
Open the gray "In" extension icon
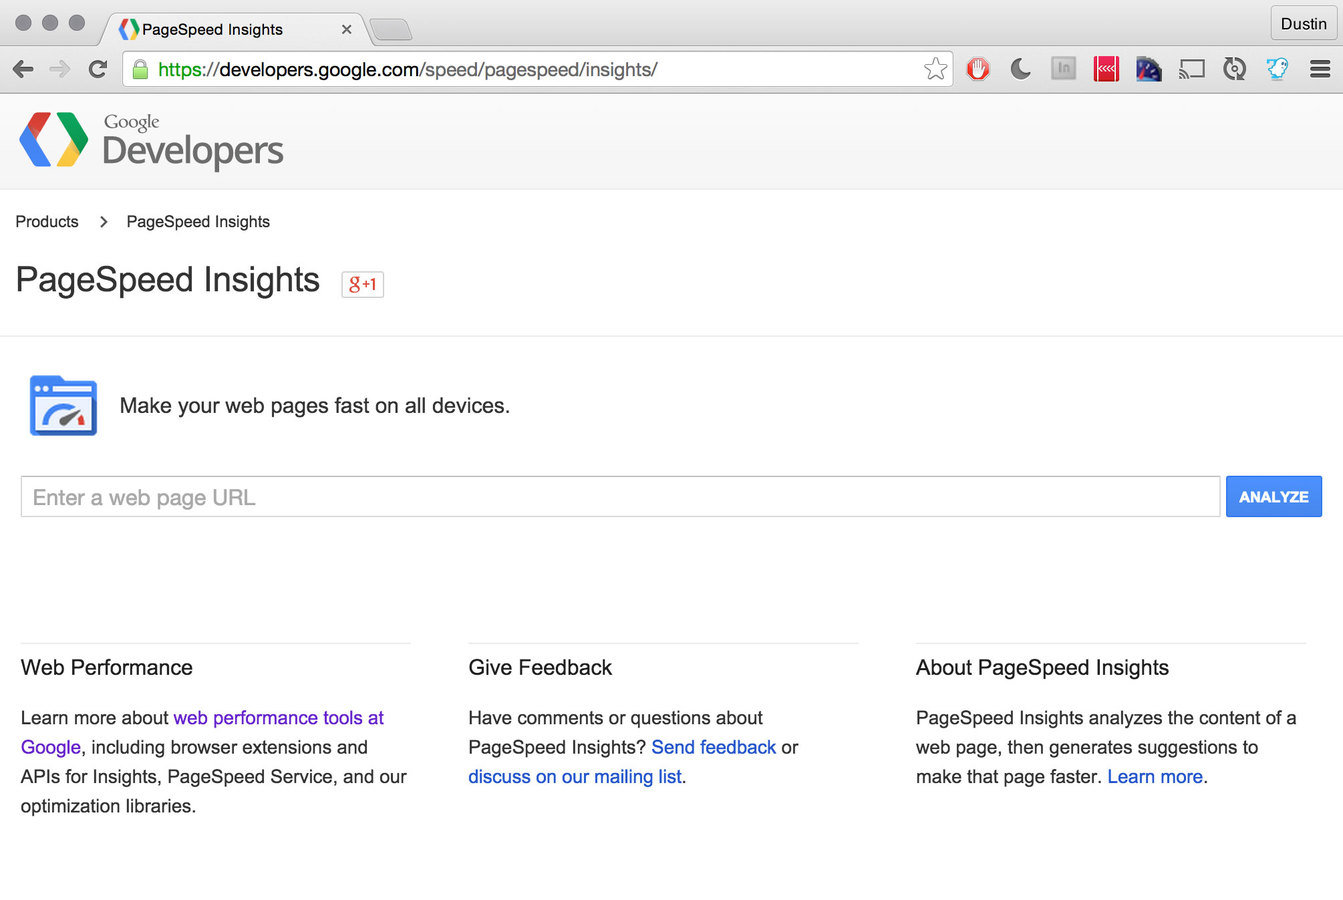point(1063,69)
